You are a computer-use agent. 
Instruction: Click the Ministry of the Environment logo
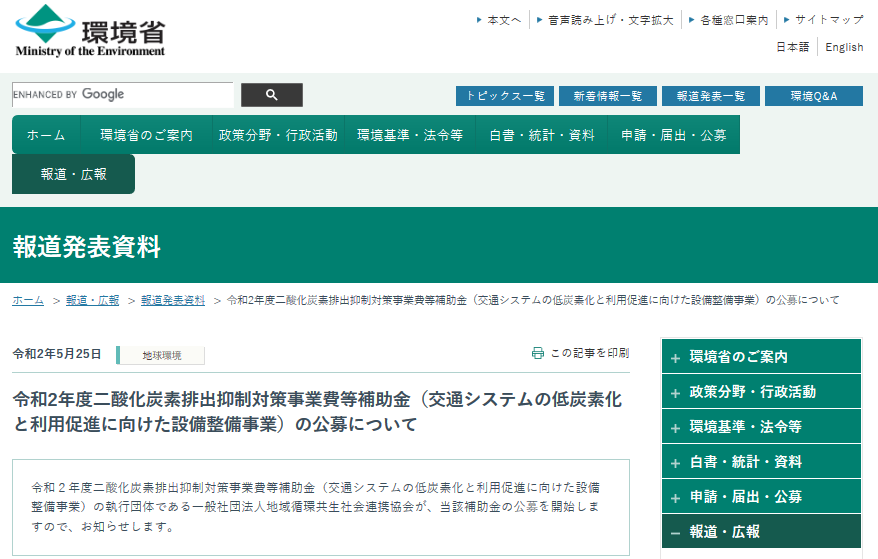coord(90,31)
